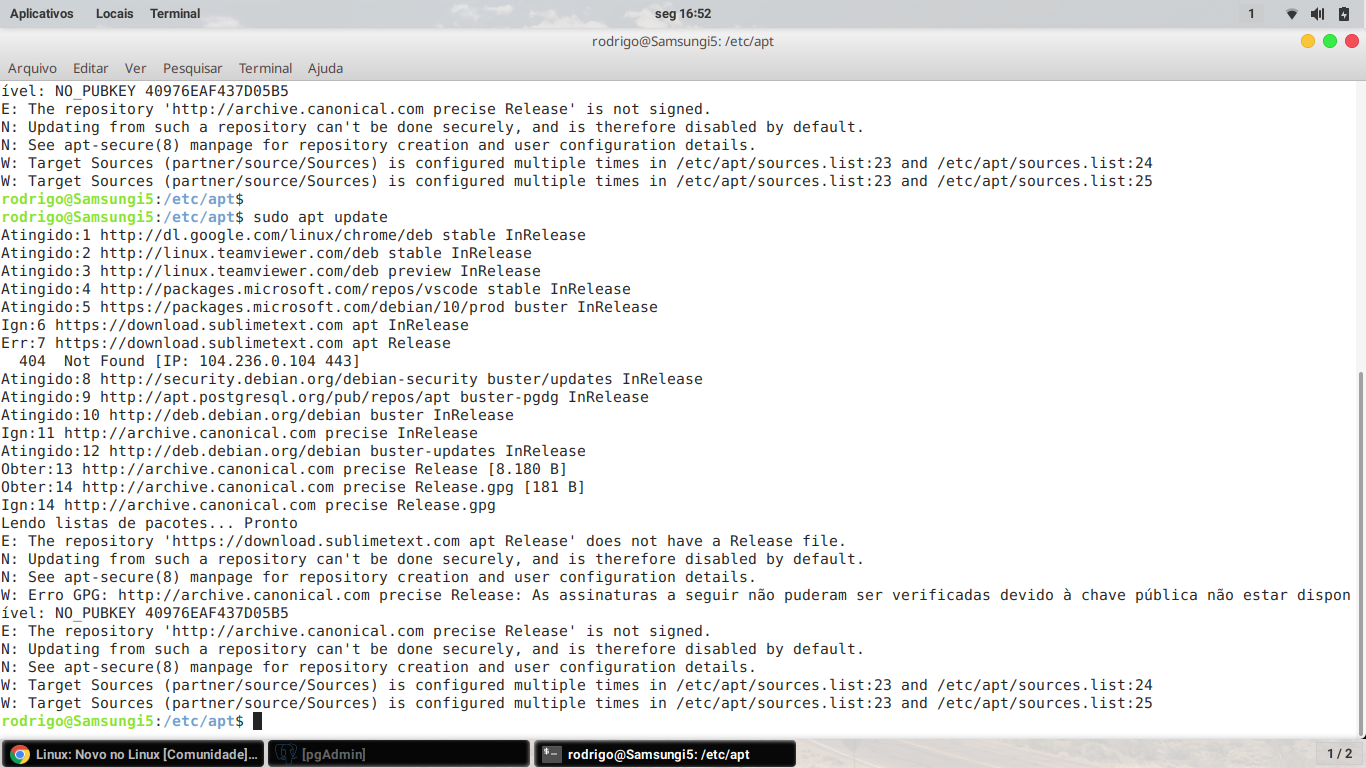This screenshot has width=1366, height=768.
Task: Click the Ign:14 precise Release.gpg line
Action: [248, 505]
